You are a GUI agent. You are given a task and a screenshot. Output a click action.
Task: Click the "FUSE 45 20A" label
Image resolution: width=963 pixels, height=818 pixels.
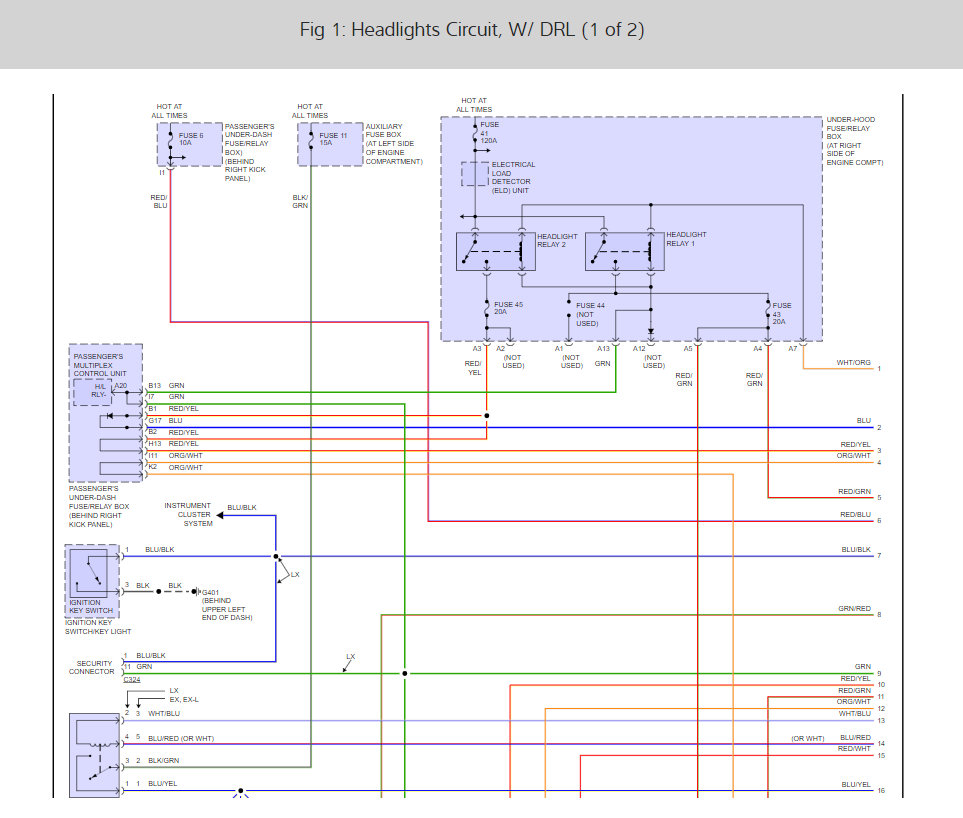[x=509, y=308]
